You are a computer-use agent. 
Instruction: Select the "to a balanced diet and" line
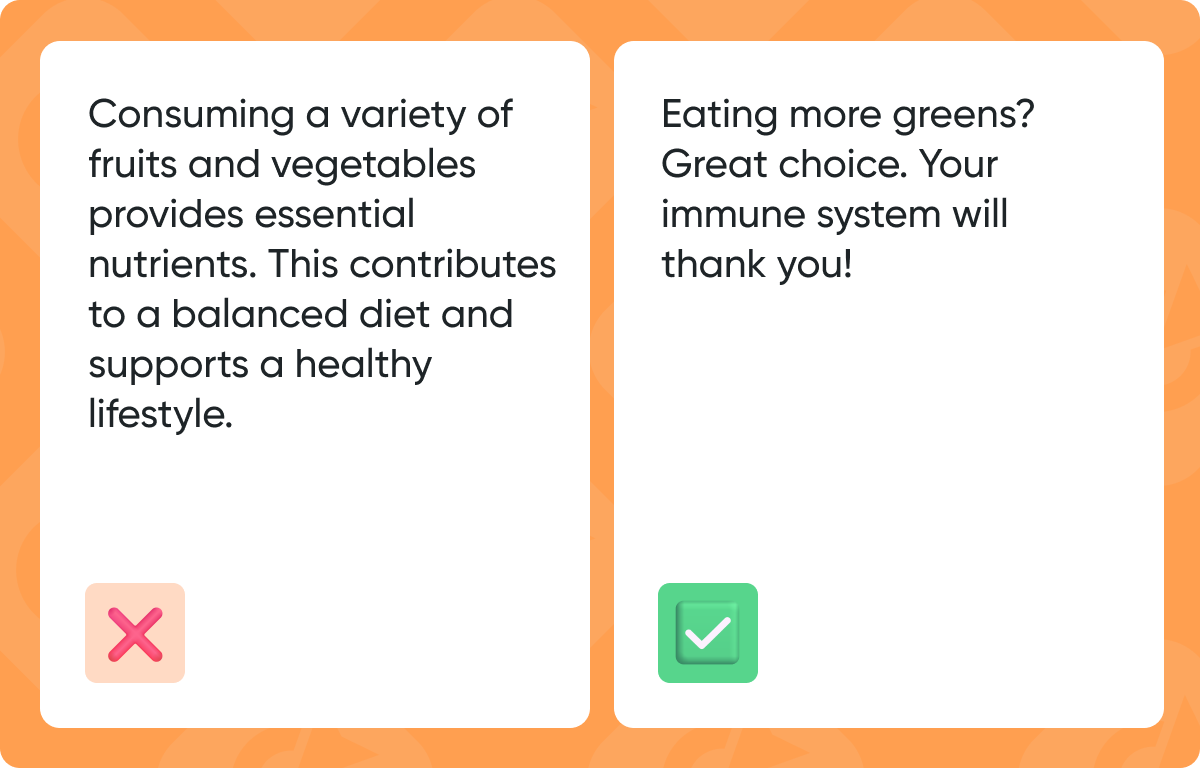300,315
